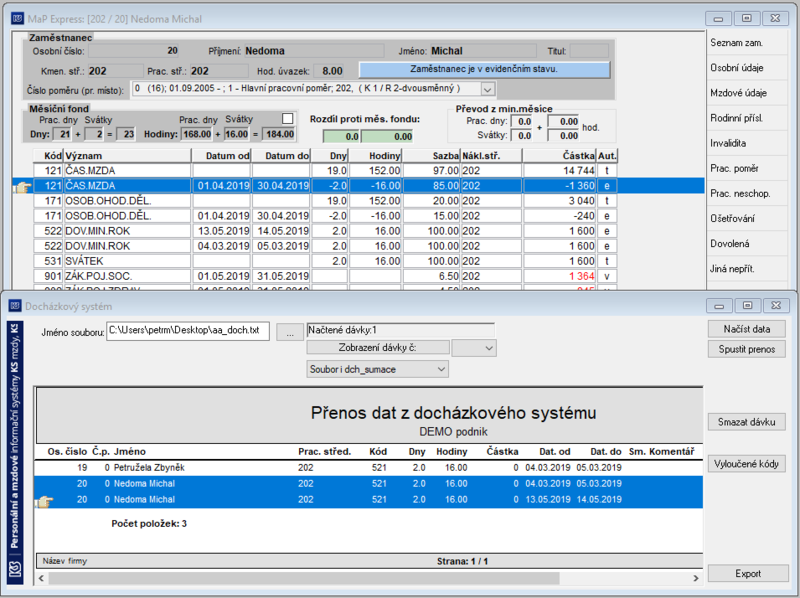
Task: Click the left arrow of the horizontal scrollbar
Action: (41, 578)
